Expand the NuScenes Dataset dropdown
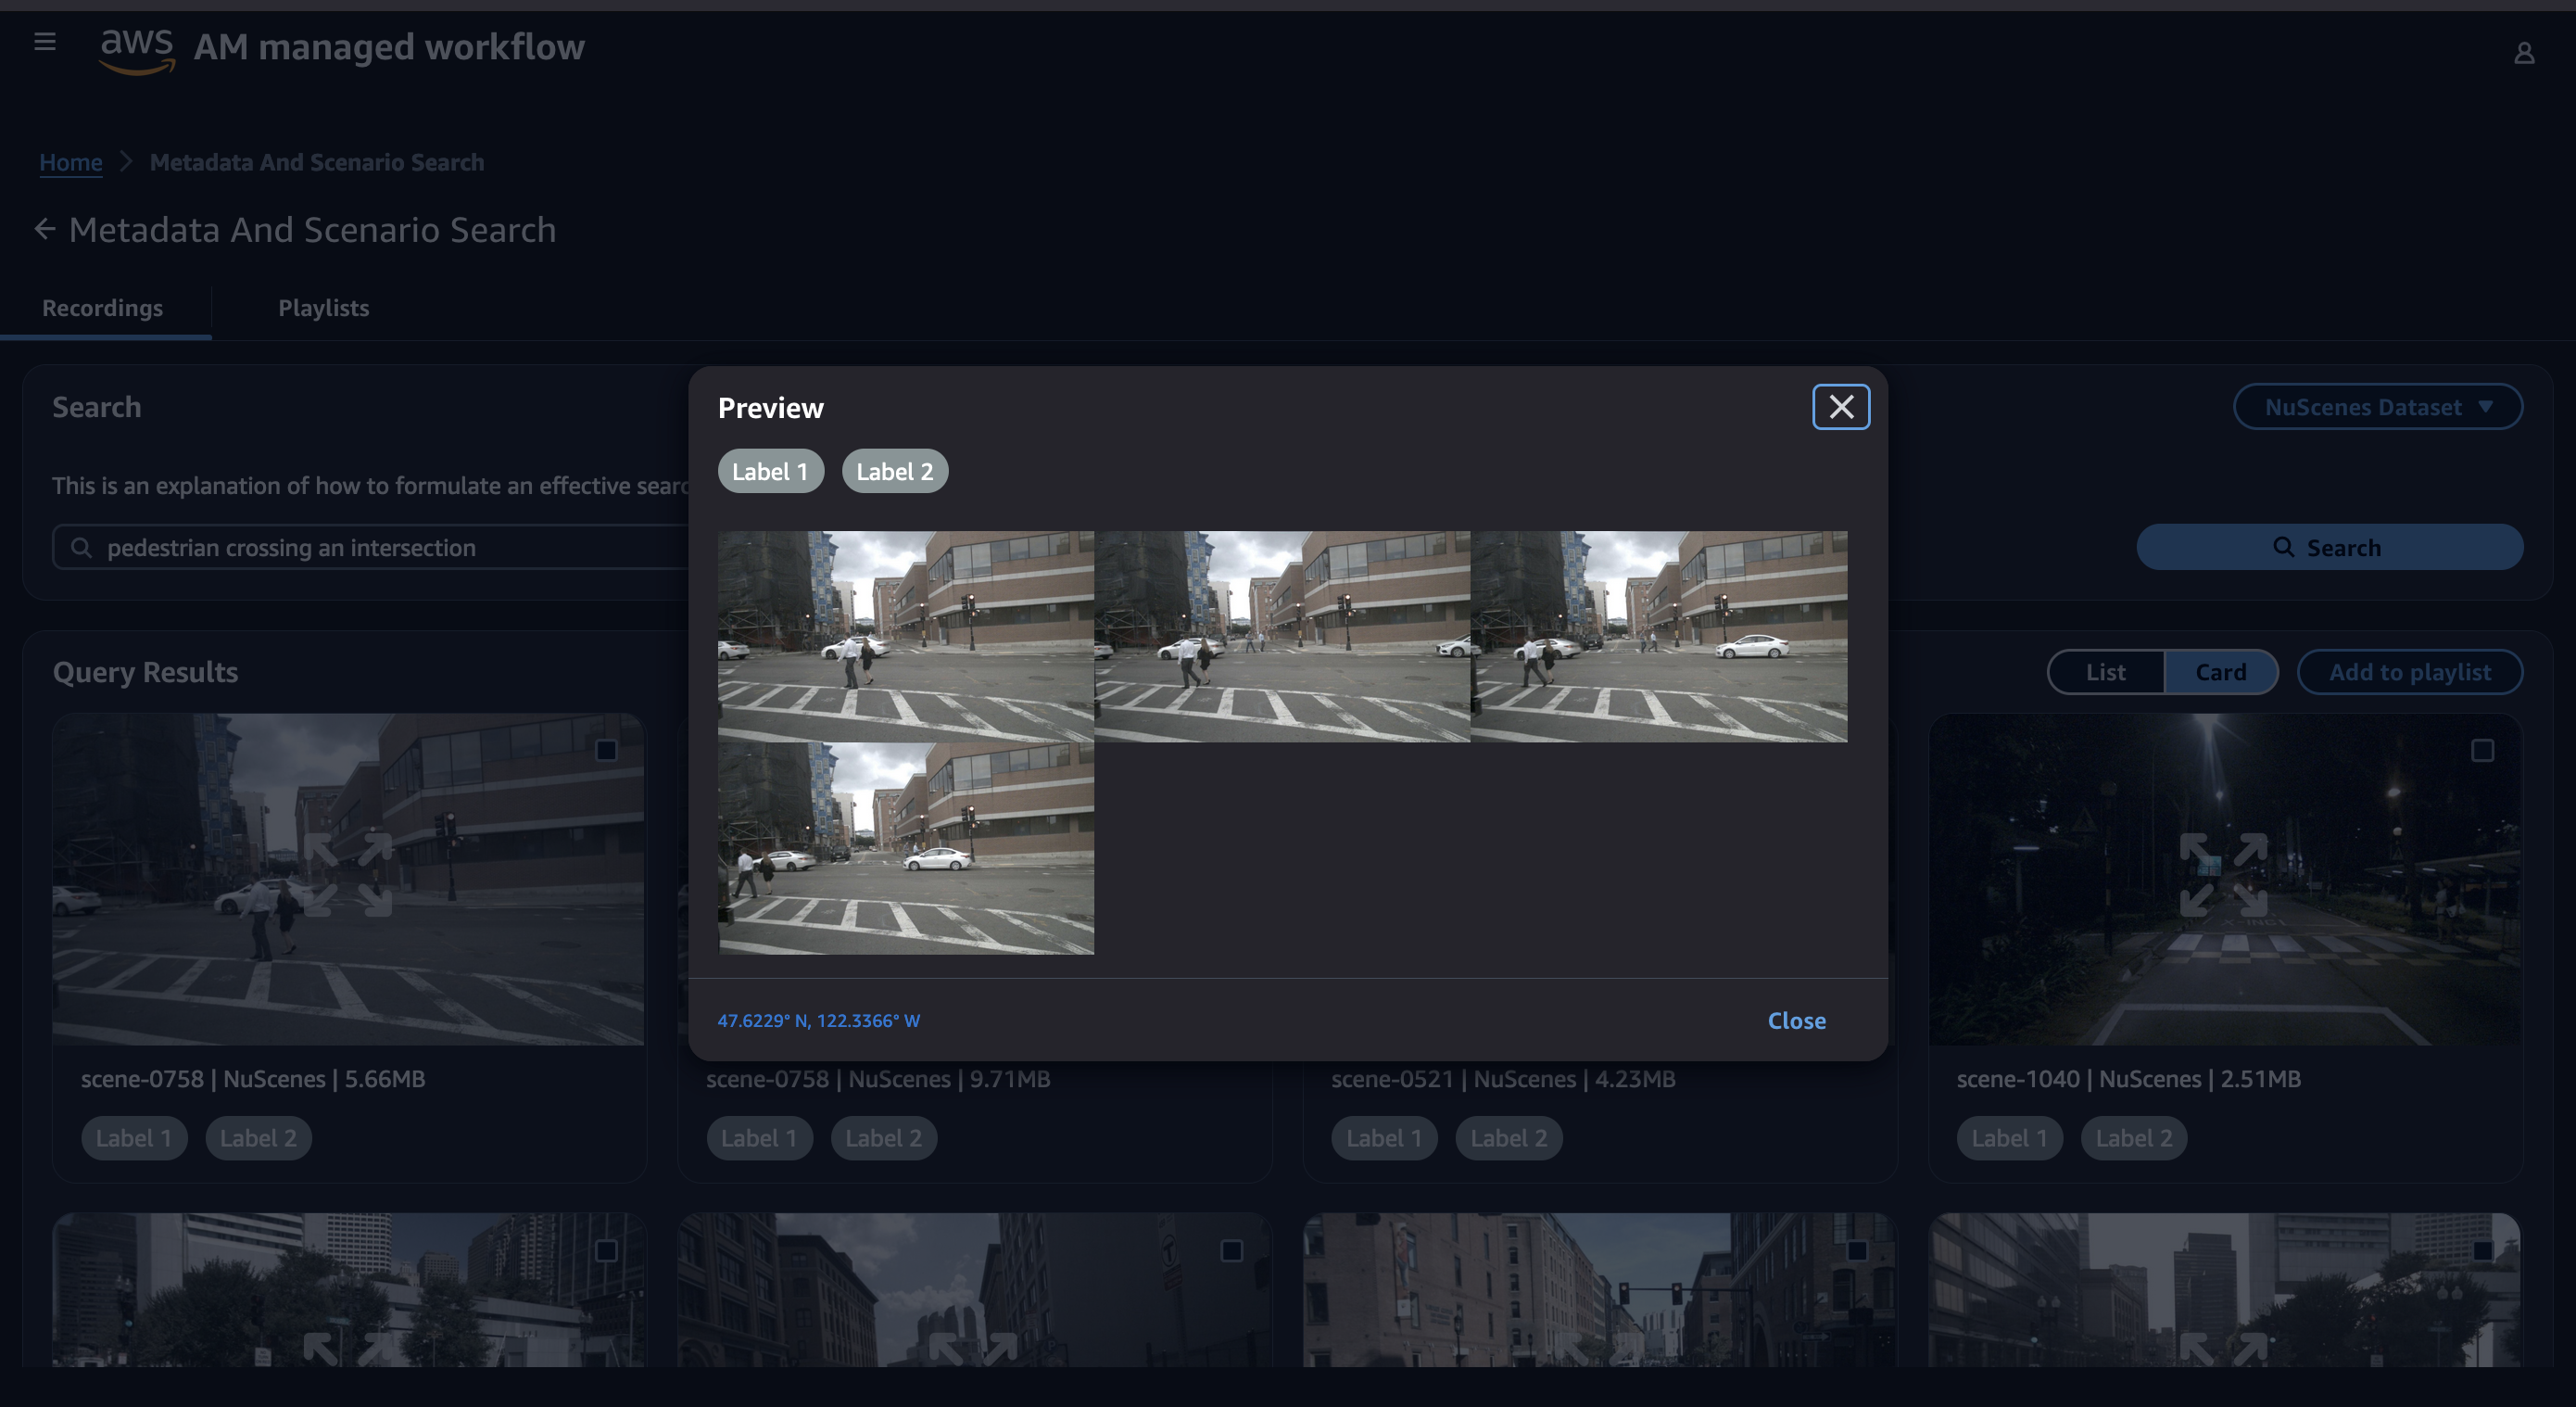 point(2377,407)
